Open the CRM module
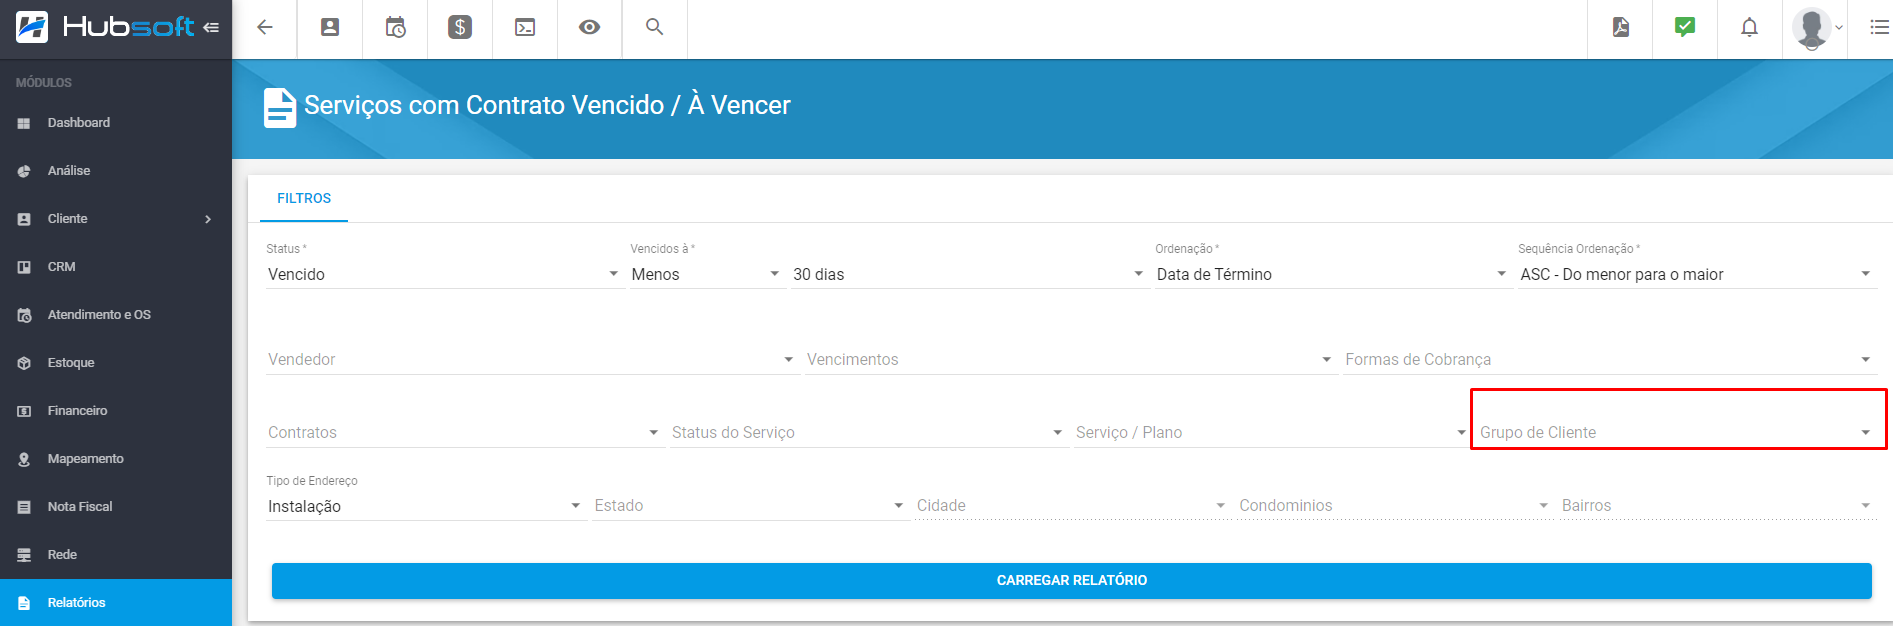This screenshot has width=1893, height=626. click(116, 267)
